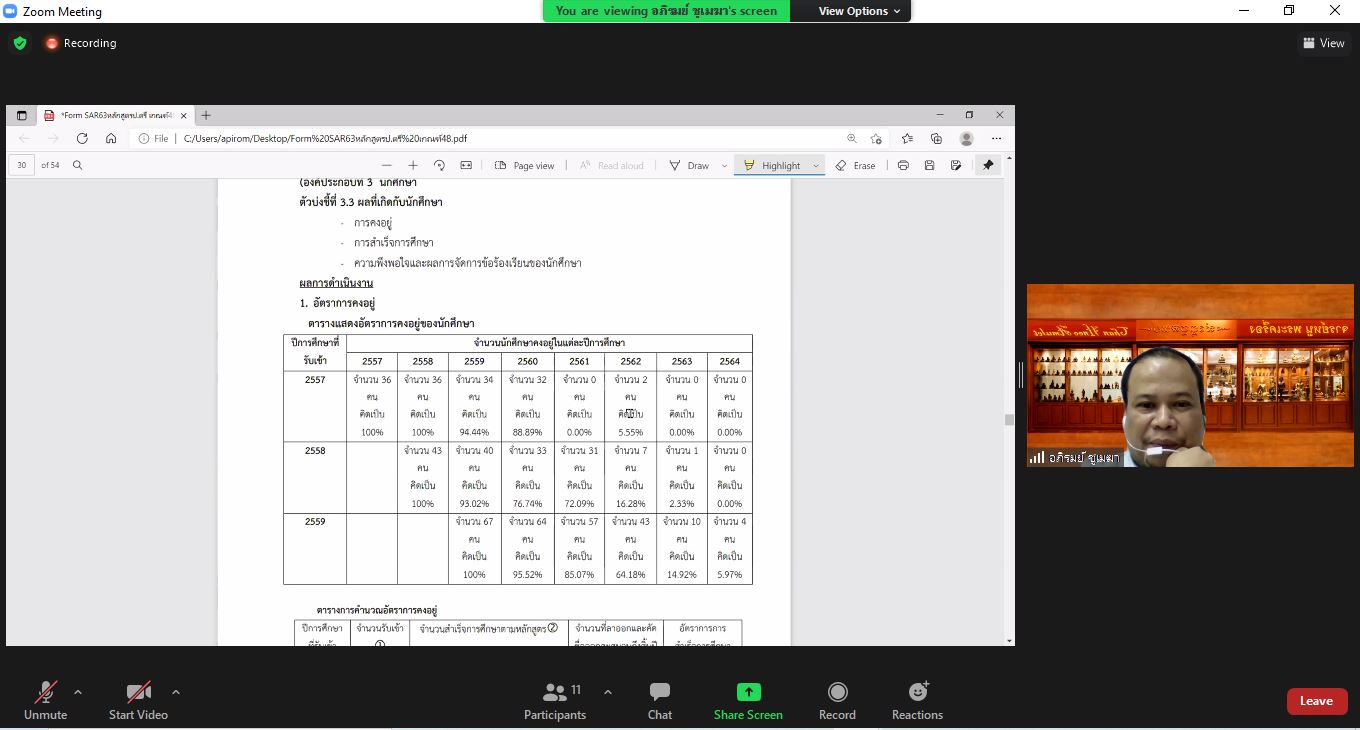
Task: Expand Draw tool options arrow
Action: pyautogui.click(x=724, y=166)
